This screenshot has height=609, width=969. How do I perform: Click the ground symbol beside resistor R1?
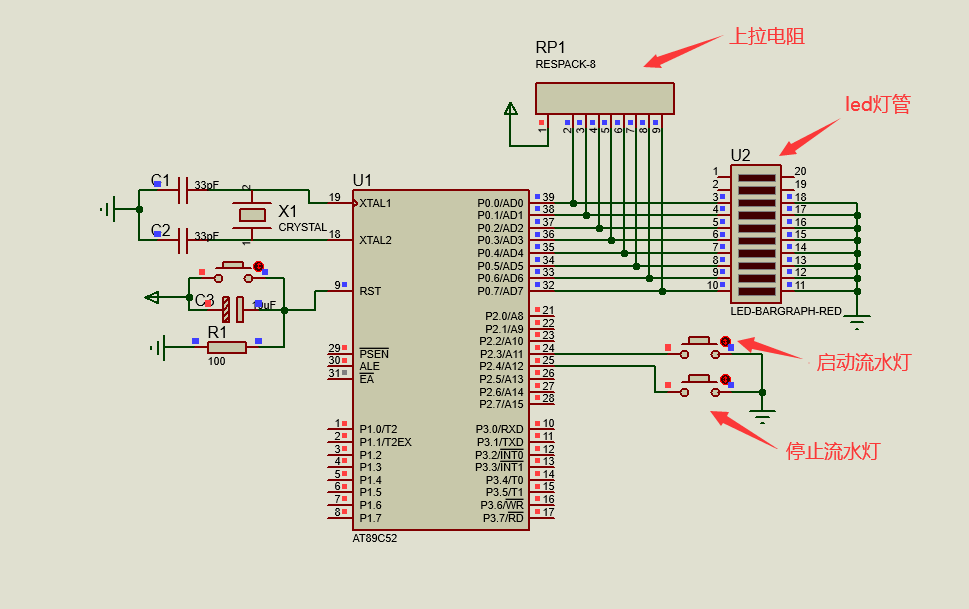click(x=159, y=348)
